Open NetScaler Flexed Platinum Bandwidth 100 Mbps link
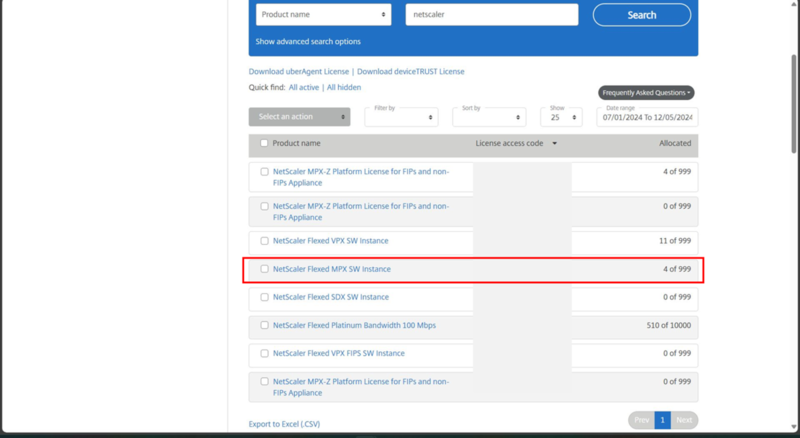 tap(355, 325)
